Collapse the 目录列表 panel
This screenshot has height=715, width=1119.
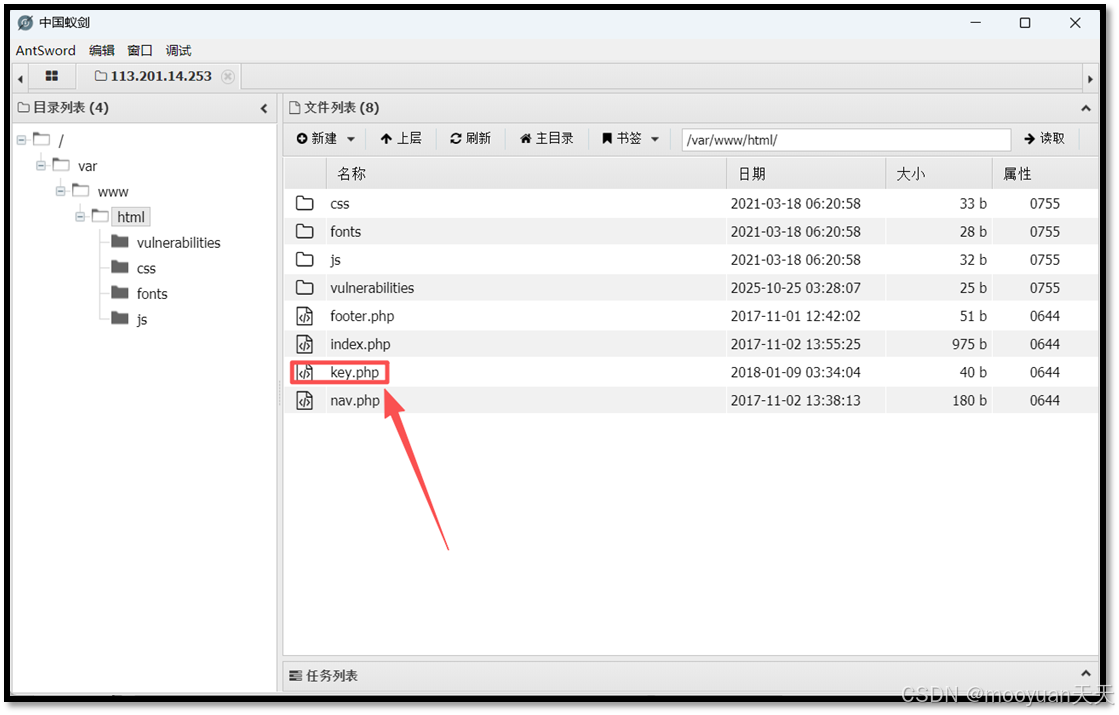point(264,108)
